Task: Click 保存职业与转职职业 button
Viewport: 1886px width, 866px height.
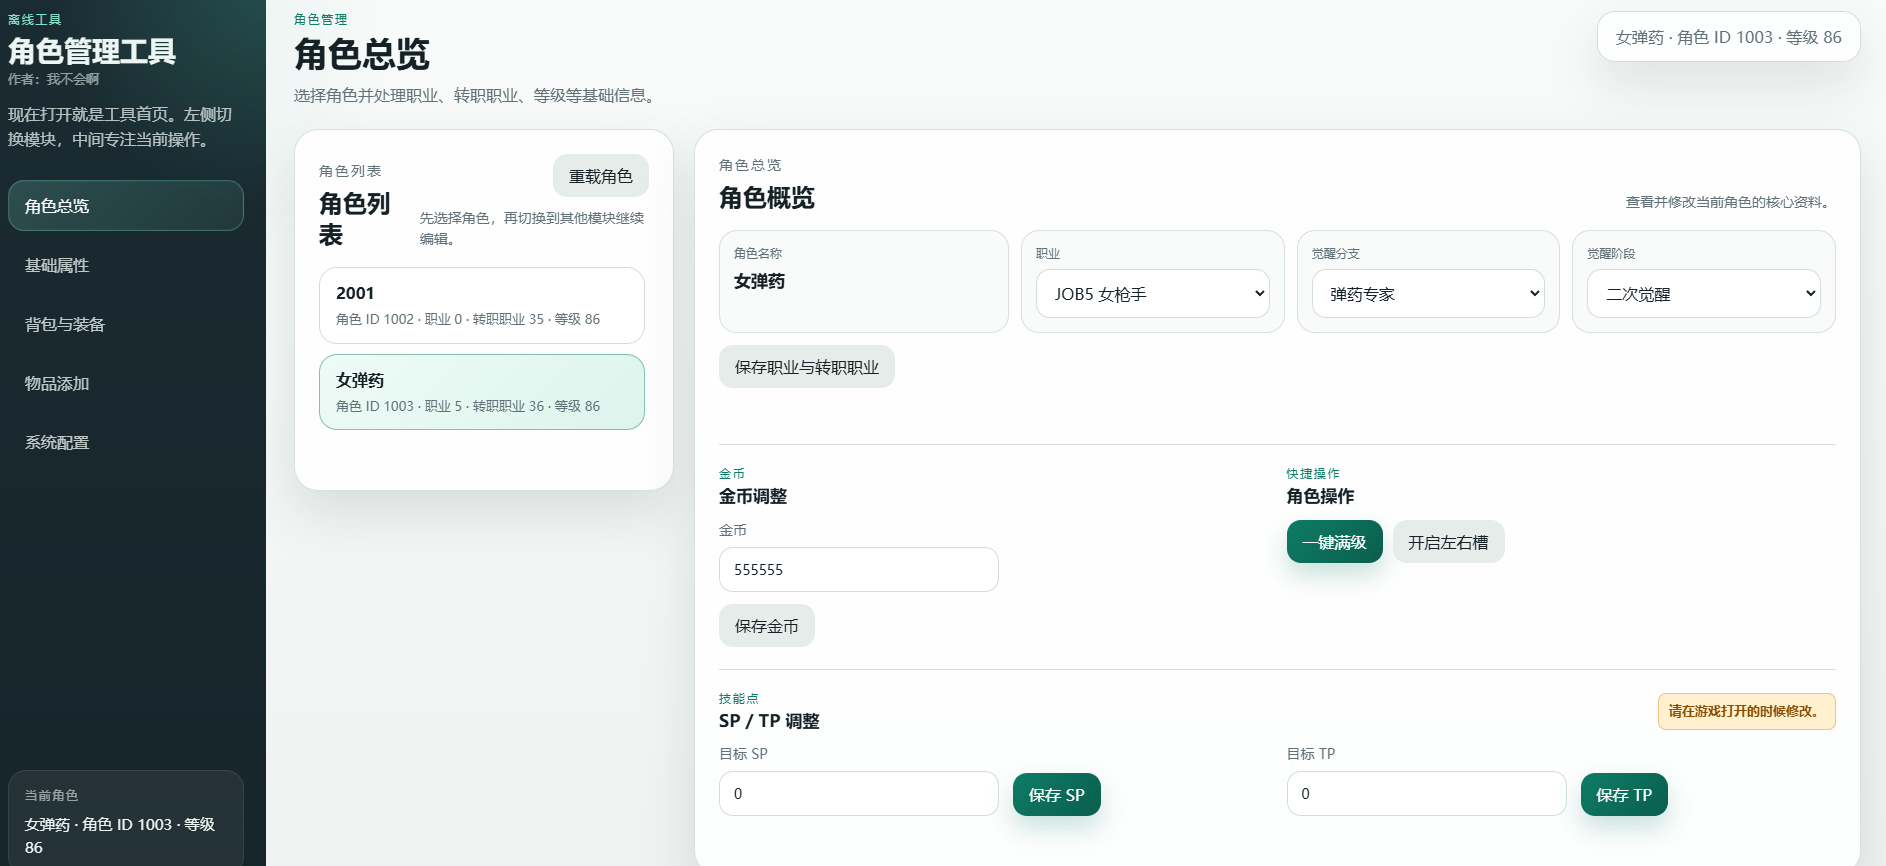Action: [x=806, y=367]
